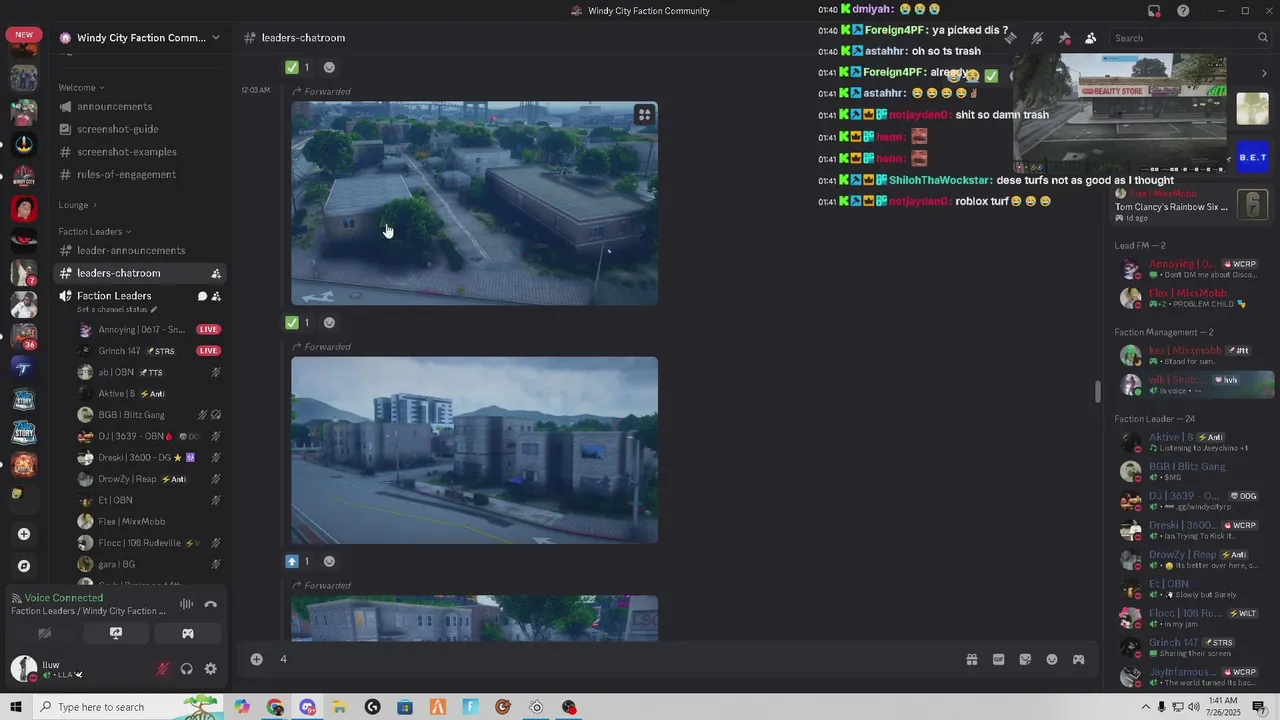Open apps launcher icon in message bar
The height and width of the screenshot is (720, 1280).
(1078, 659)
